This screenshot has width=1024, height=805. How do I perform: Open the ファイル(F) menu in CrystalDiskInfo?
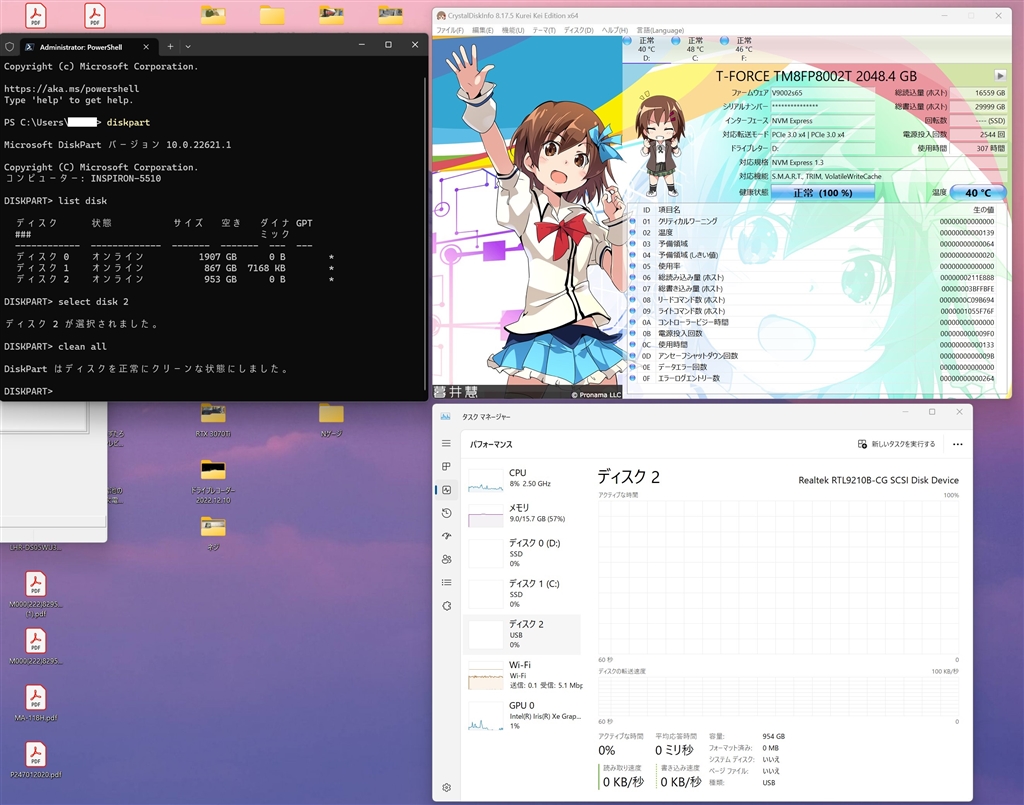click(x=450, y=30)
